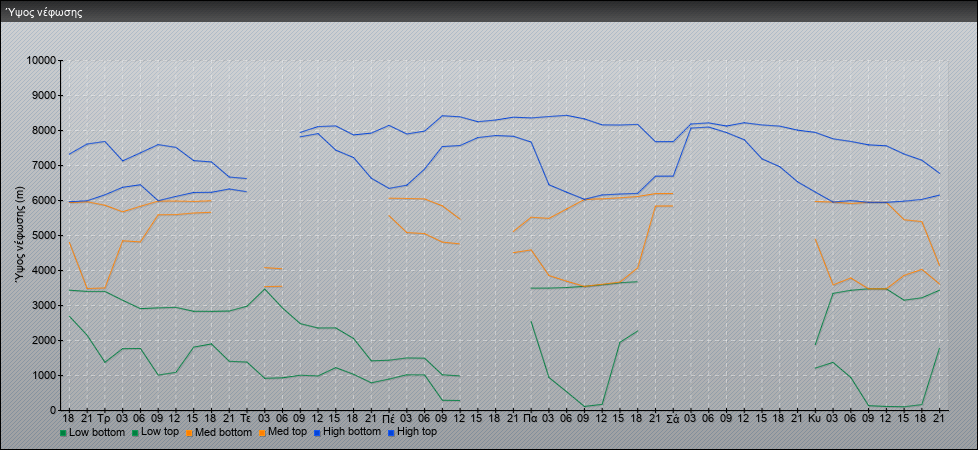978x450 pixels.
Task: Click the Πέ day marker on x-axis
Action: (x=388, y=417)
